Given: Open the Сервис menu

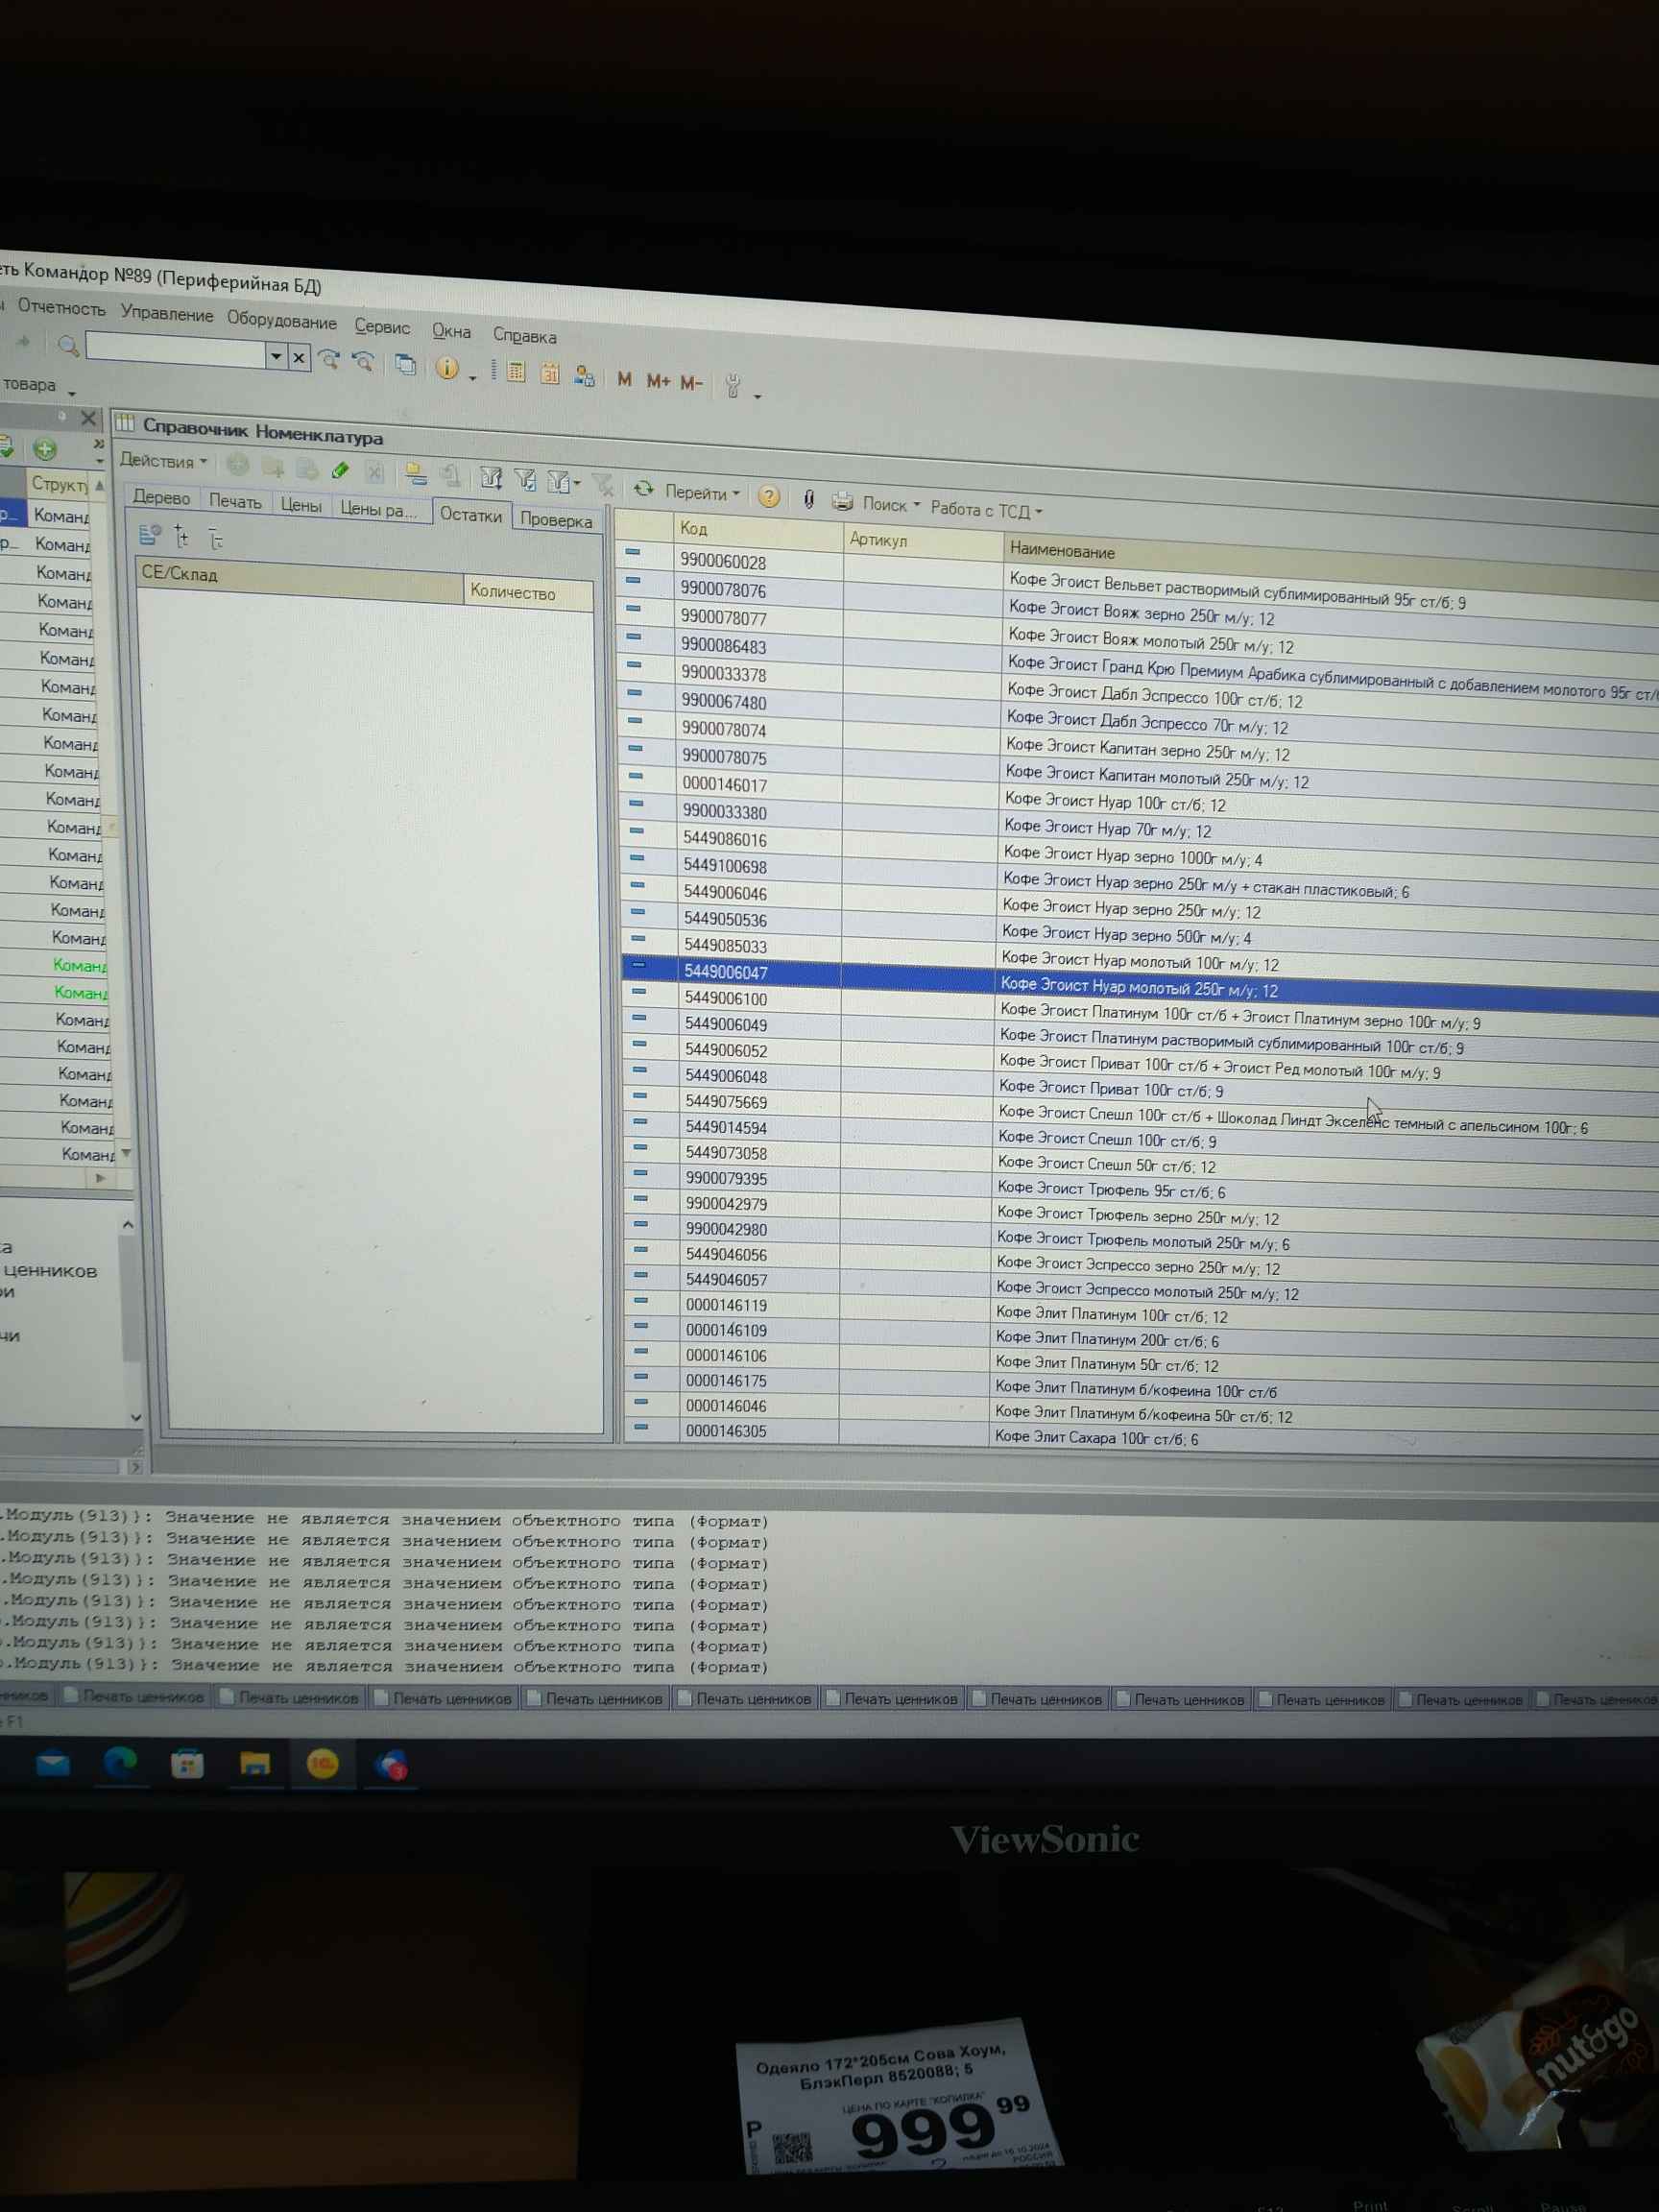Looking at the screenshot, I should pos(382,327).
